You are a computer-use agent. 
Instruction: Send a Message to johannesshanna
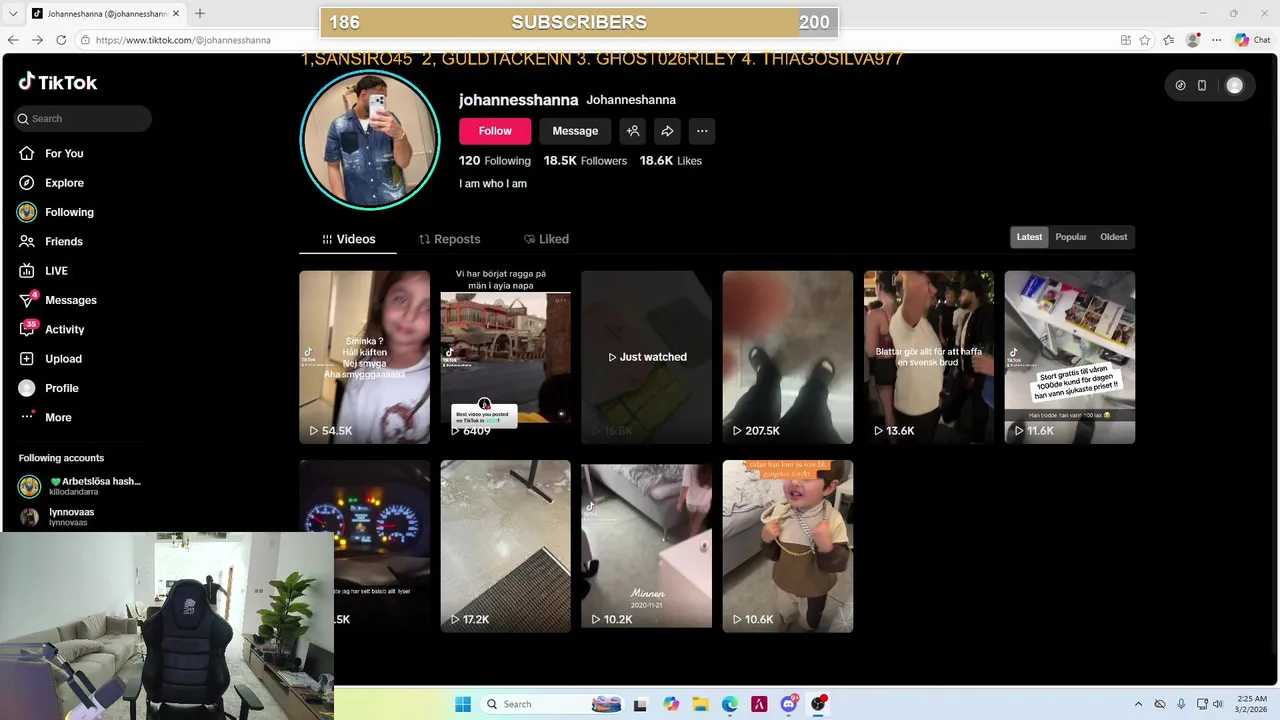(x=575, y=131)
